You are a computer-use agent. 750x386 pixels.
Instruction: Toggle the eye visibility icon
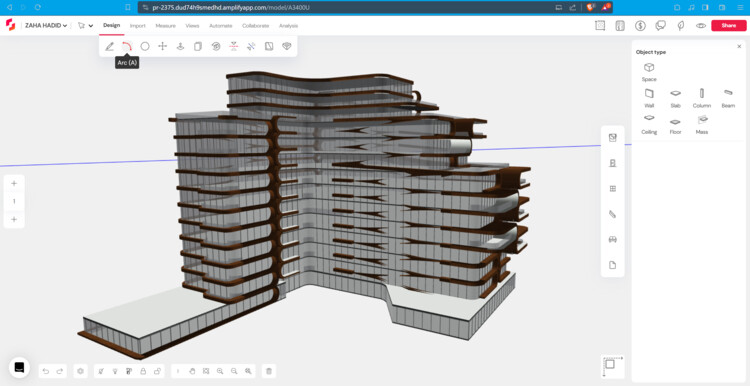coord(701,26)
